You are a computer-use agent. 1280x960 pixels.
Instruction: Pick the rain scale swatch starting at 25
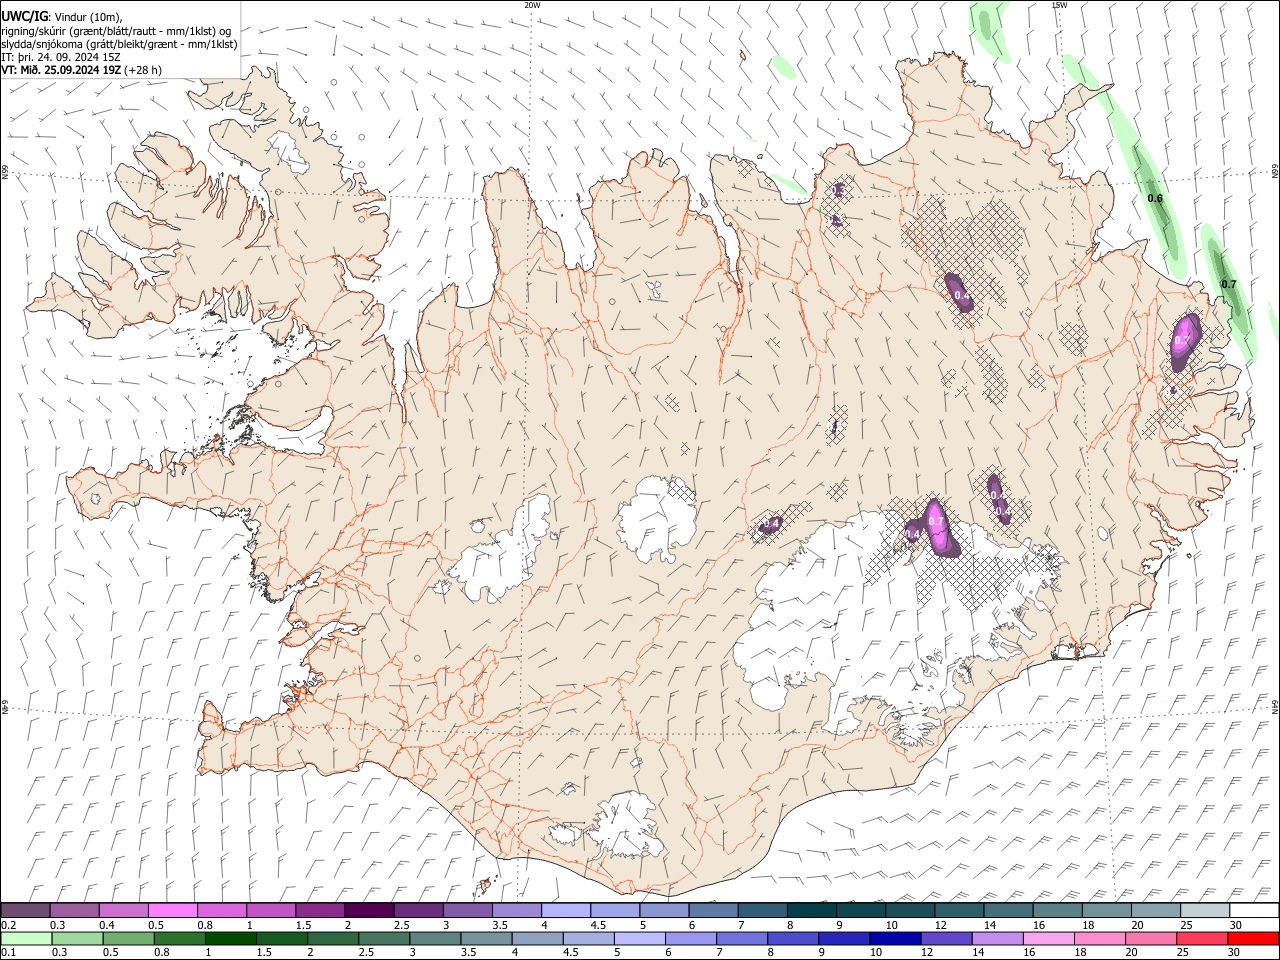(1201, 938)
